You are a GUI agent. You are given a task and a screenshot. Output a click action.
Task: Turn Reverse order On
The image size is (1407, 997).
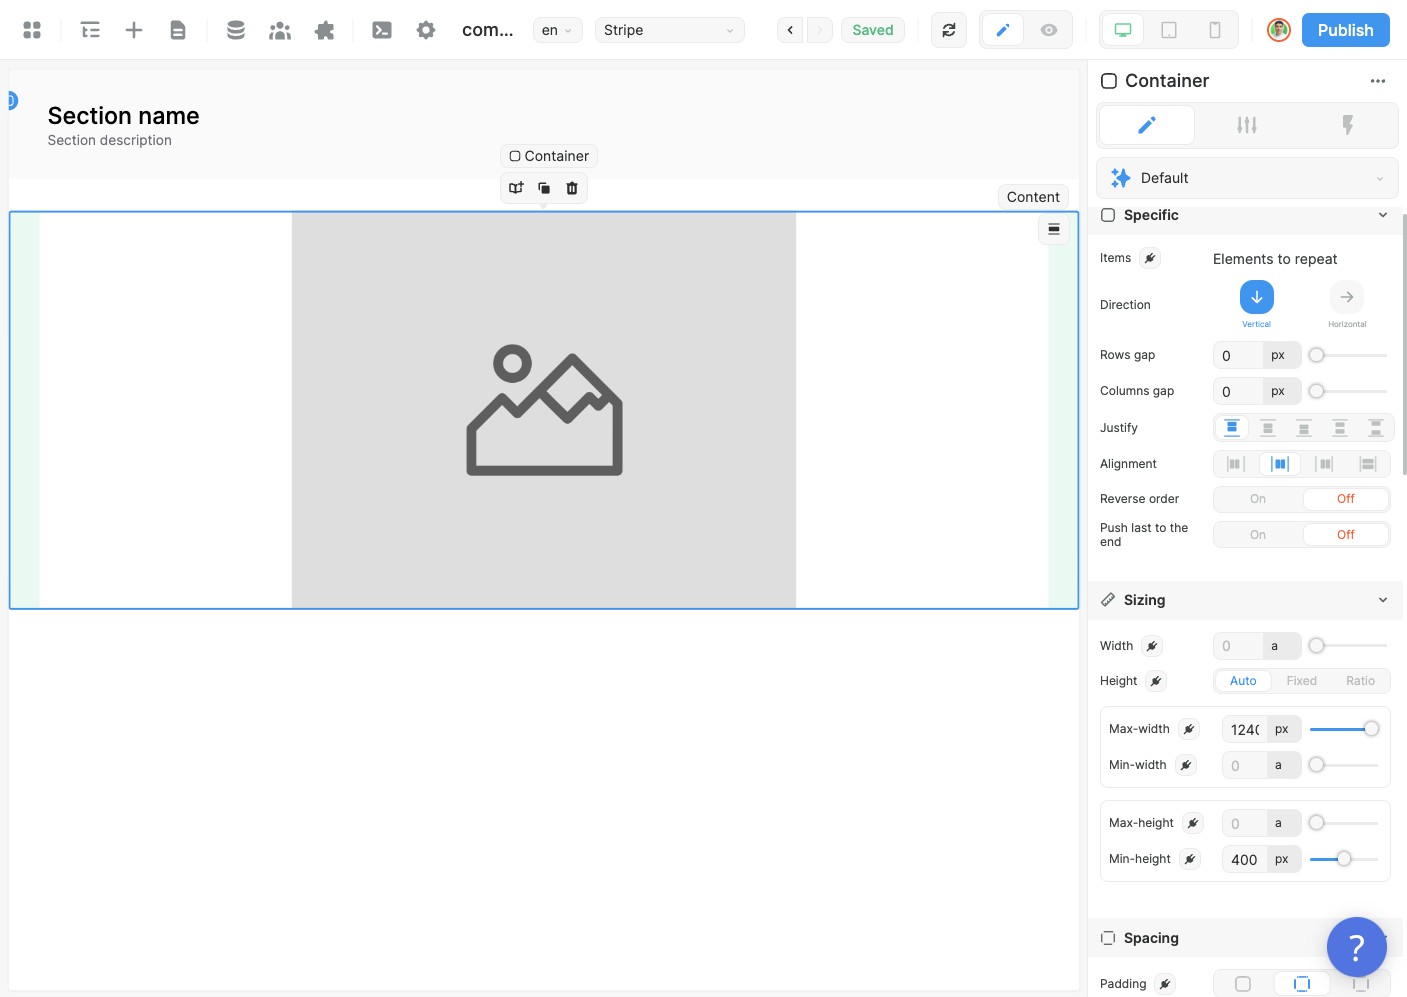tap(1257, 499)
